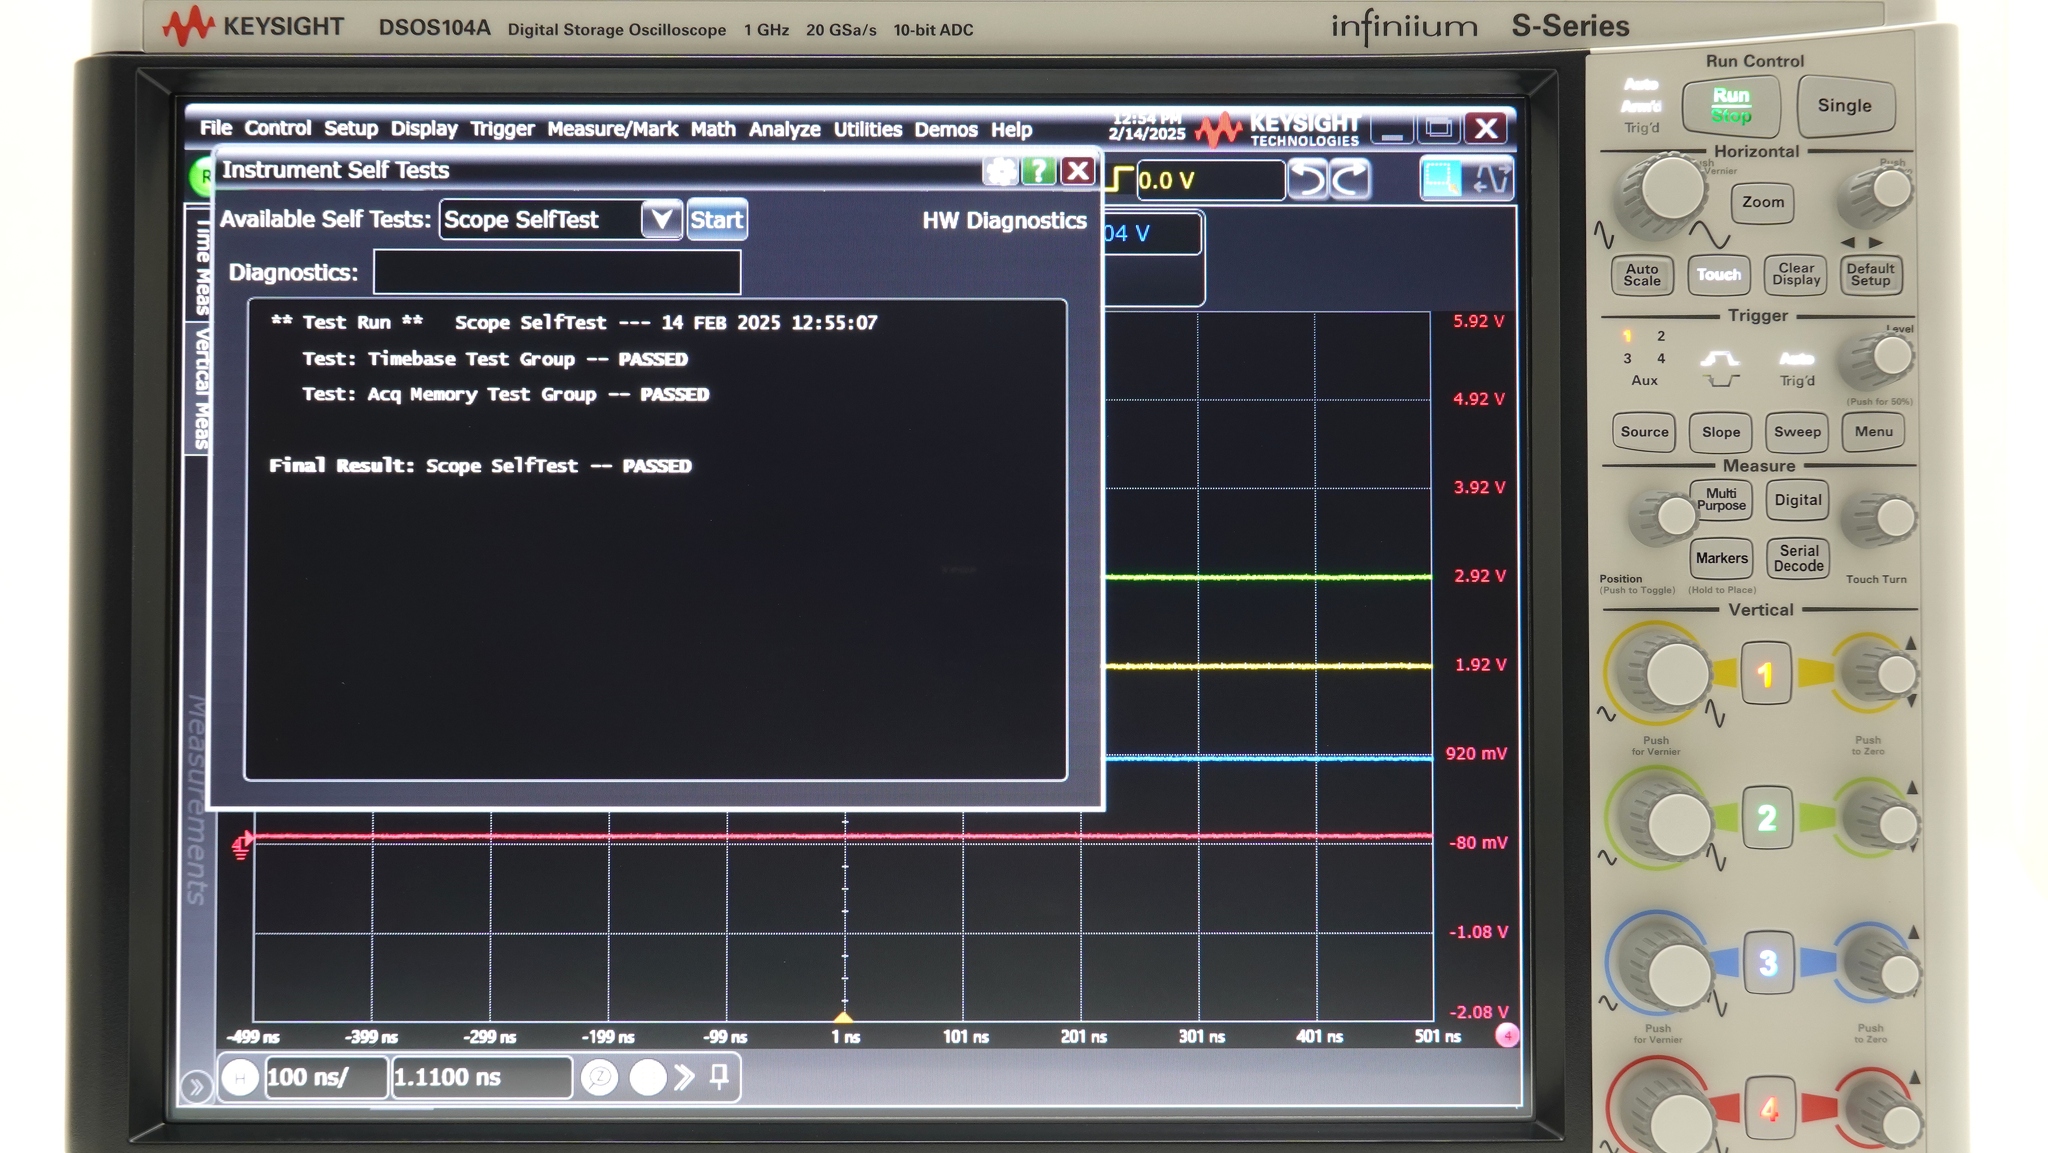Toggle channel 3 button
This screenshot has width=2048, height=1153.
pyautogui.click(x=1767, y=962)
